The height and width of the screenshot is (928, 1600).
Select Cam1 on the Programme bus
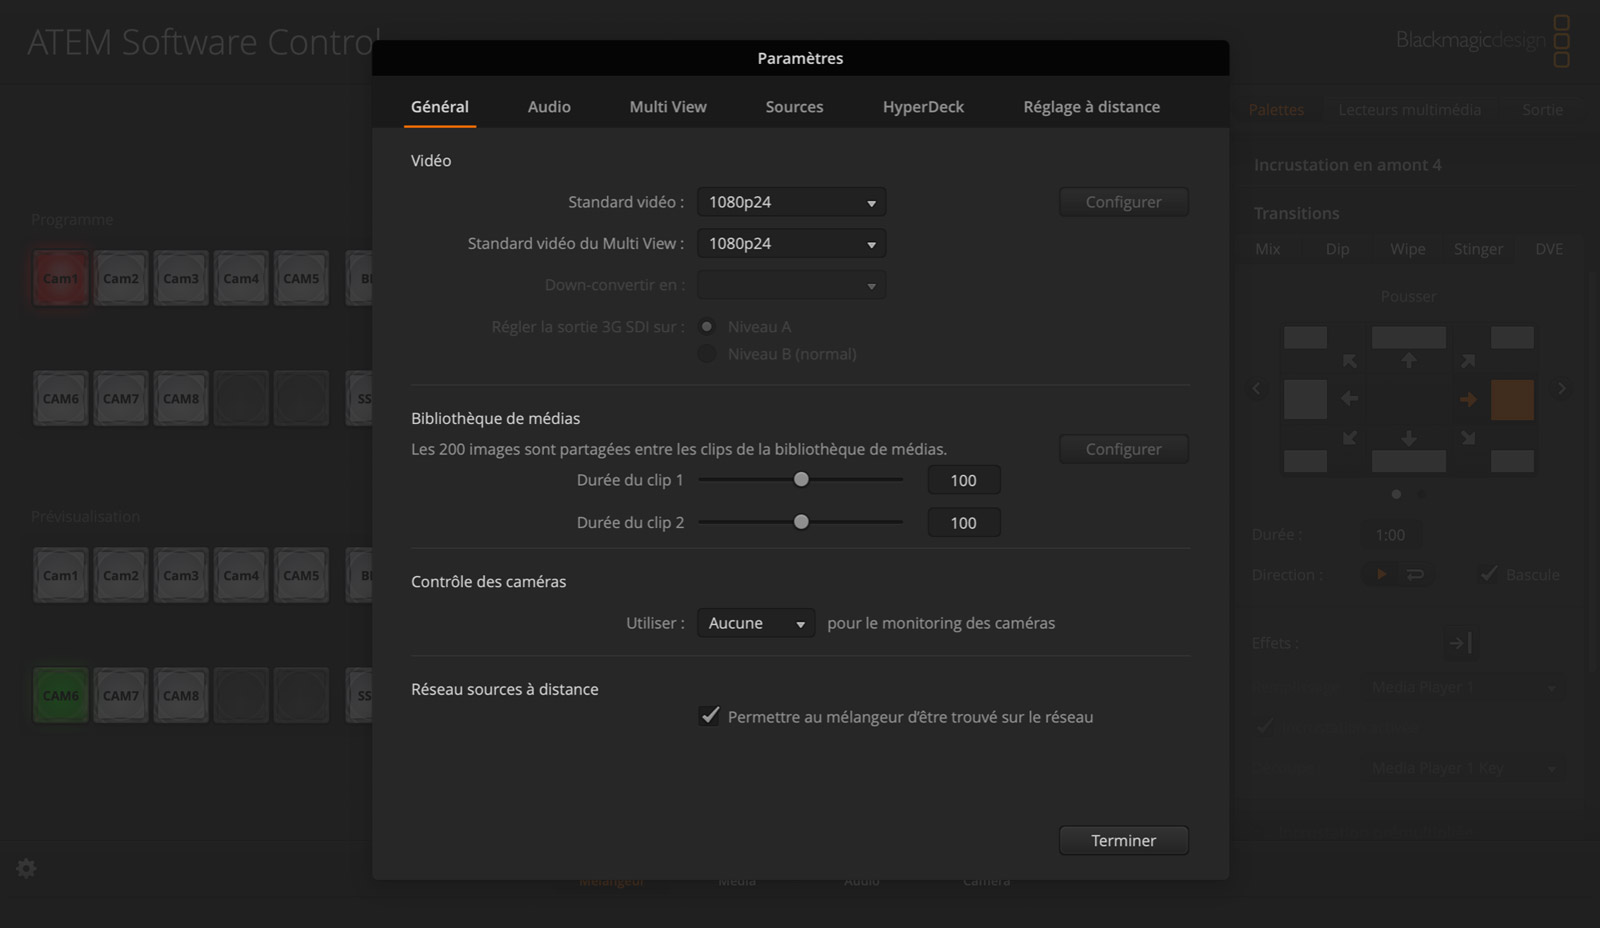(x=61, y=278)
